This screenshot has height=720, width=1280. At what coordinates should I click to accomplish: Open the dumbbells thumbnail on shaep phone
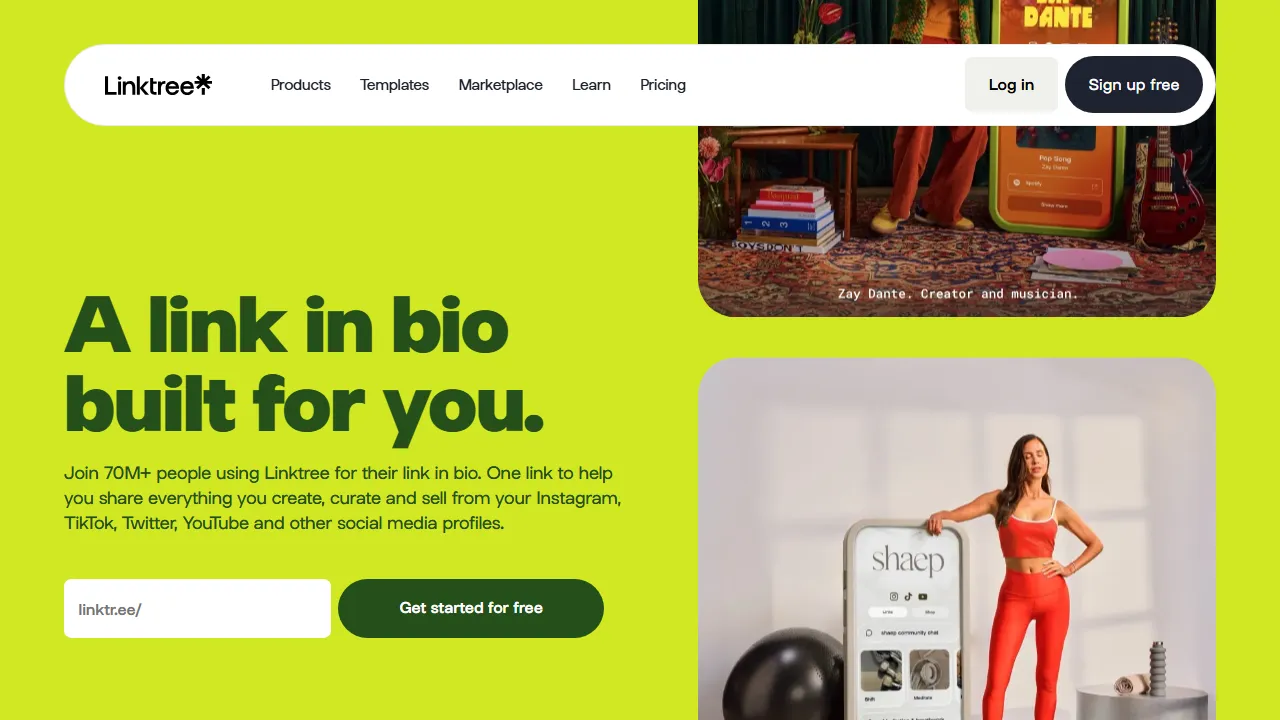coord(881,670)
